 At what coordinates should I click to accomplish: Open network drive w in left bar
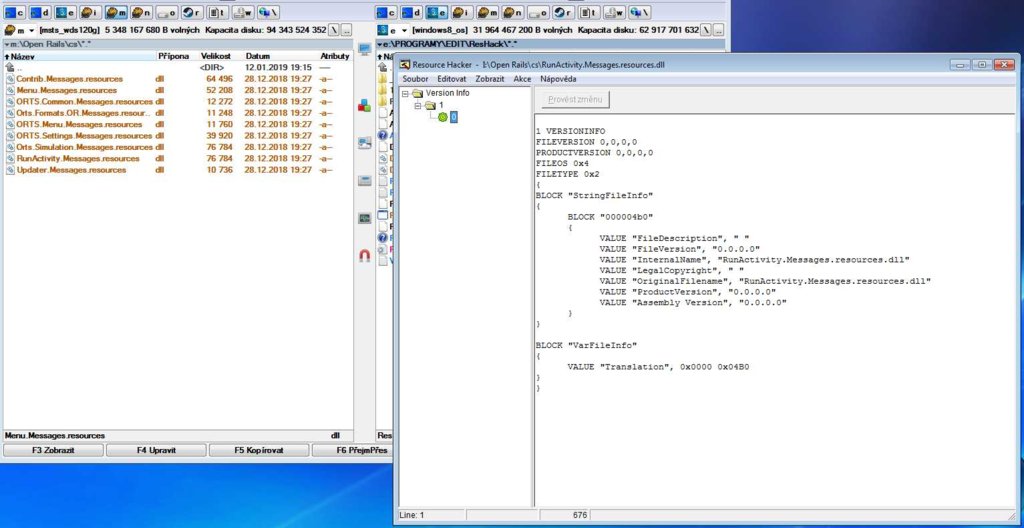click(x=241, y=13)
